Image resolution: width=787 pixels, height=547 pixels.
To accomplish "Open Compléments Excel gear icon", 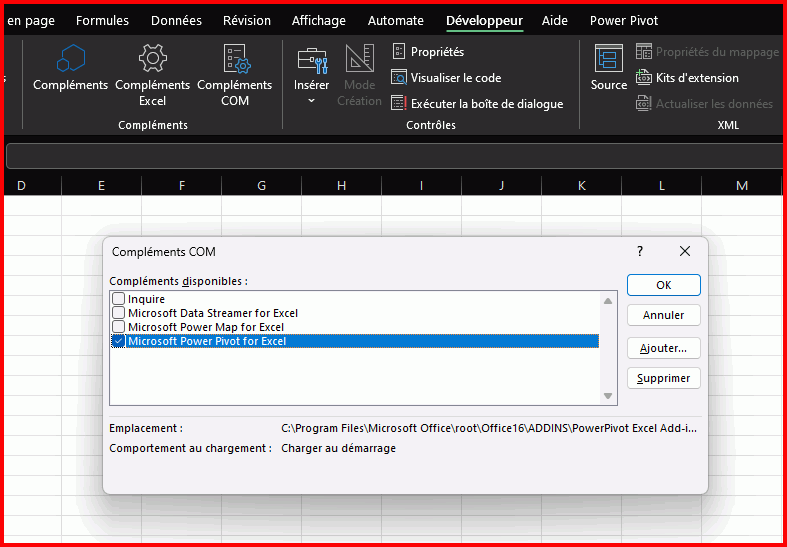I will pyautogui.click(x=152, y=59).
